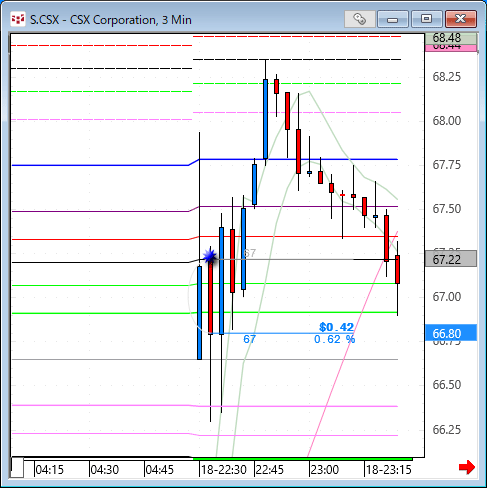
Task: Click the 68.48 price label
Action: (451, 38)
